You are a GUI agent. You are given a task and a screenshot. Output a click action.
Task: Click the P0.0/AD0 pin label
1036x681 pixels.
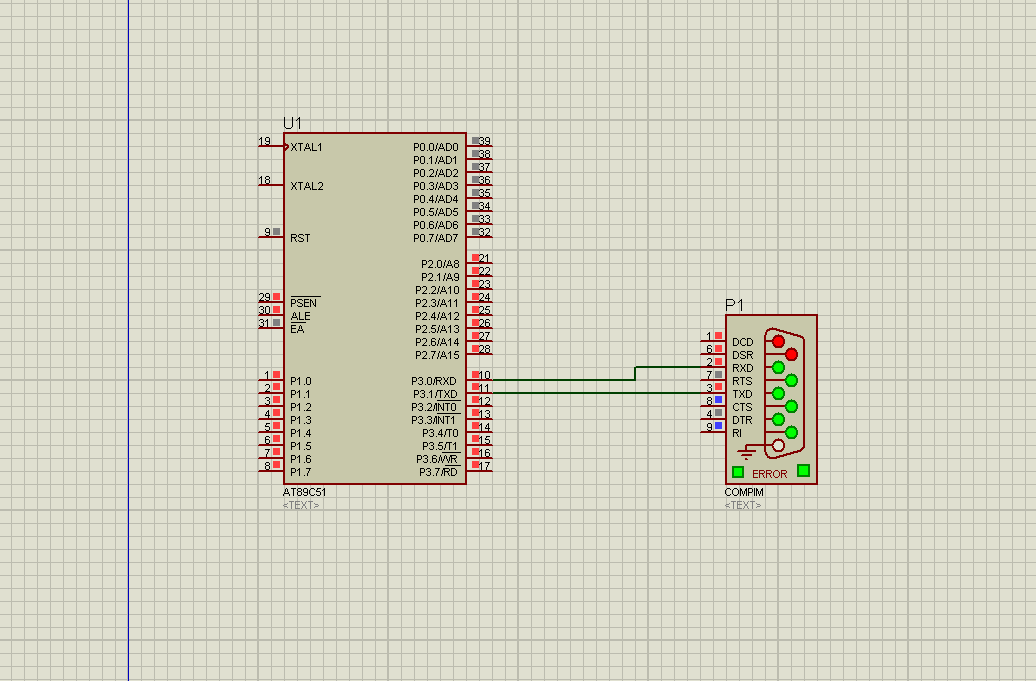(435, 147)
